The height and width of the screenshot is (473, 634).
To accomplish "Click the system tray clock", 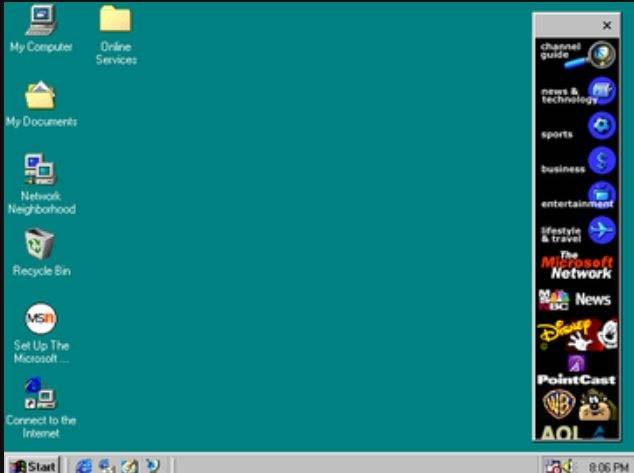I will click(x=606, y=466).
